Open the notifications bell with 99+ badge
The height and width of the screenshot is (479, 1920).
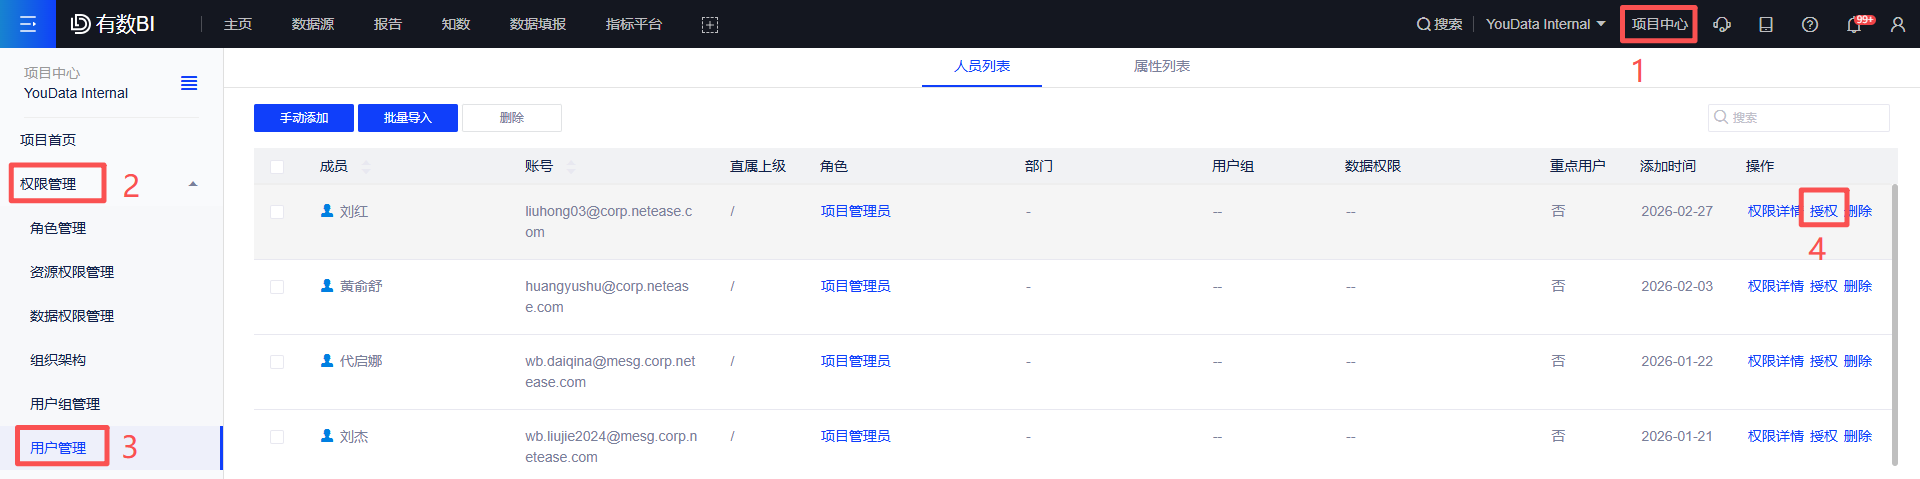click(x=1856, y=24)
